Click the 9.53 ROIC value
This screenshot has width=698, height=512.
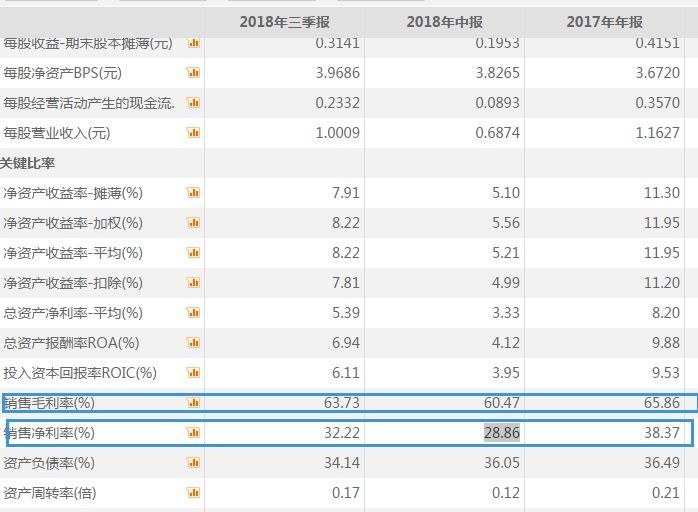[x=666, y=373]
